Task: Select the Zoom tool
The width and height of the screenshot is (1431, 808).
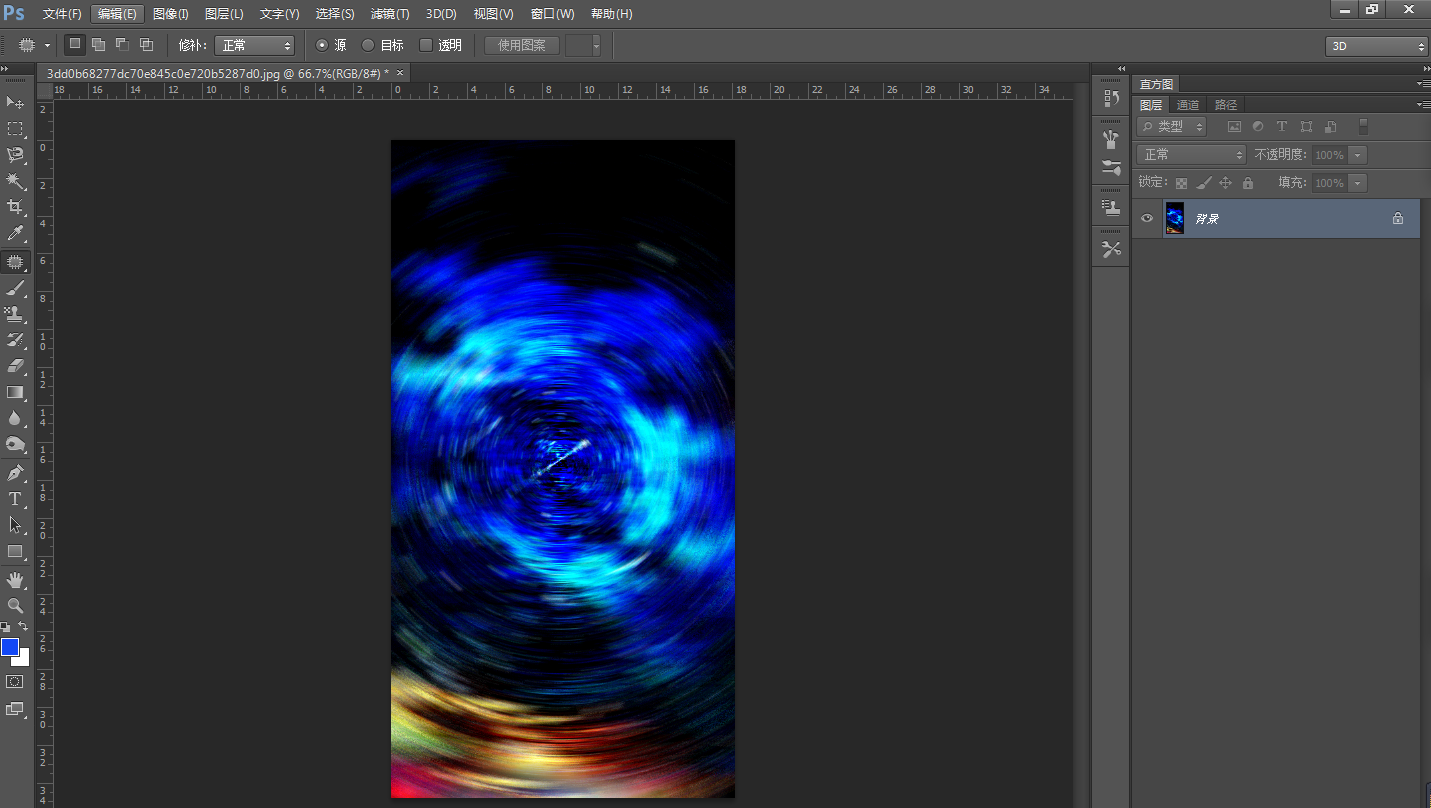Action: tap(15, 605)
